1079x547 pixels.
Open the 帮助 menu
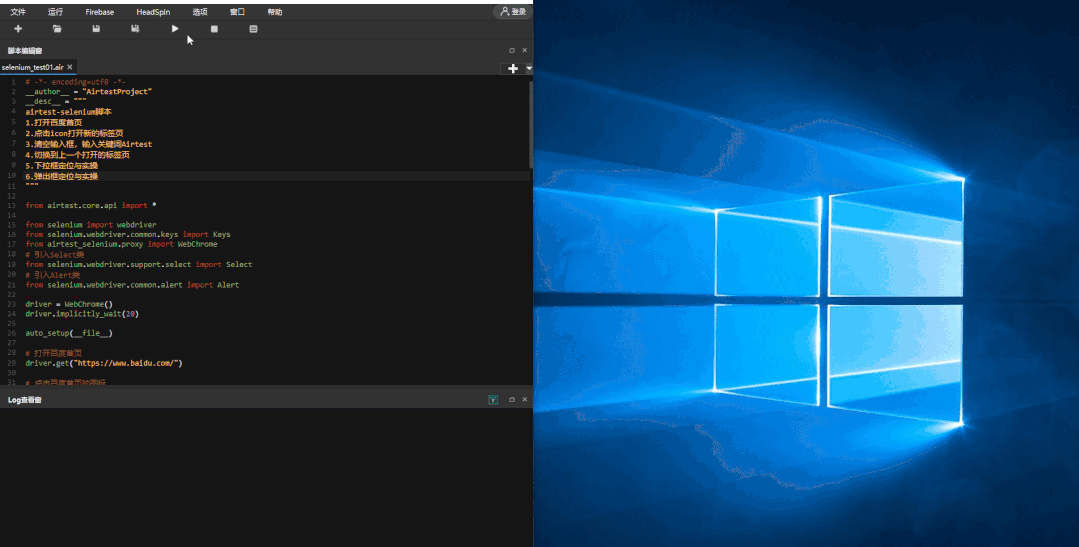click(x=275, y=12)
